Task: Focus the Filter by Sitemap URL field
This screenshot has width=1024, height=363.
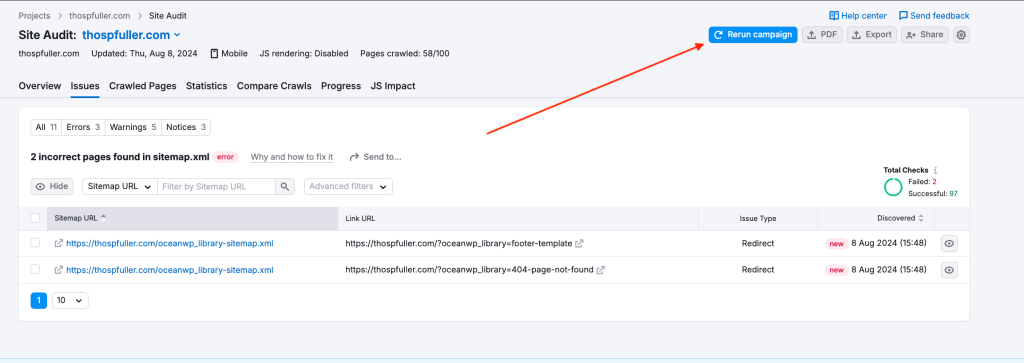Action: pyautogui.click(x=216, y=187)
